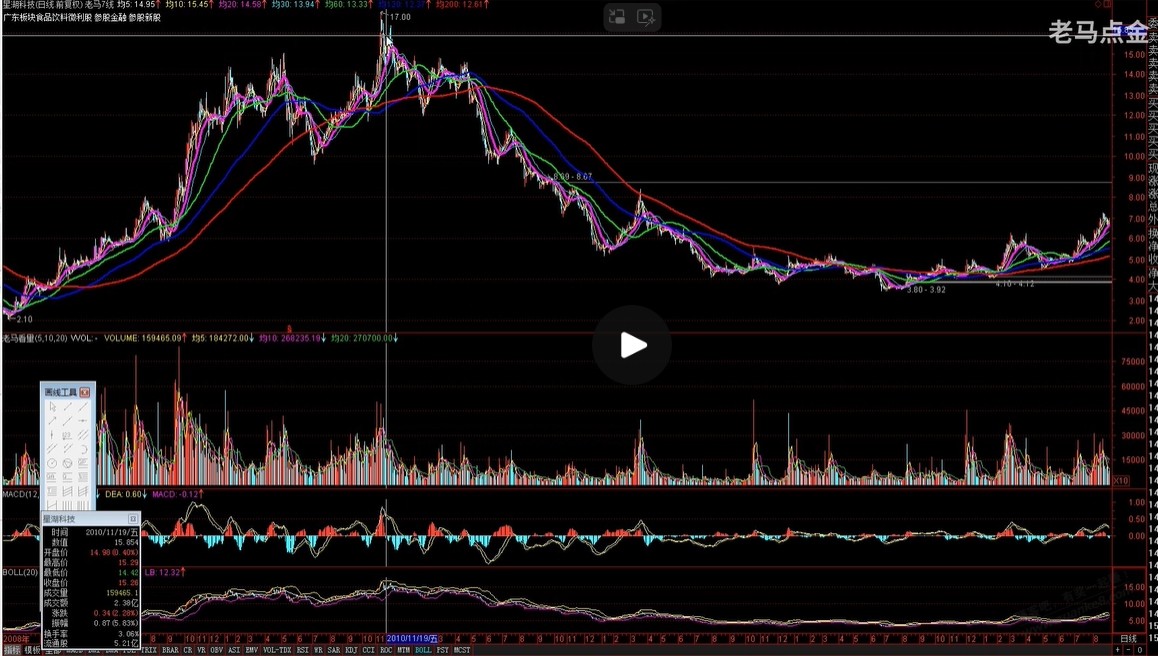Click the 17.00 peak price label
The image size is (1158, 656).
click(x=400, y=18)
